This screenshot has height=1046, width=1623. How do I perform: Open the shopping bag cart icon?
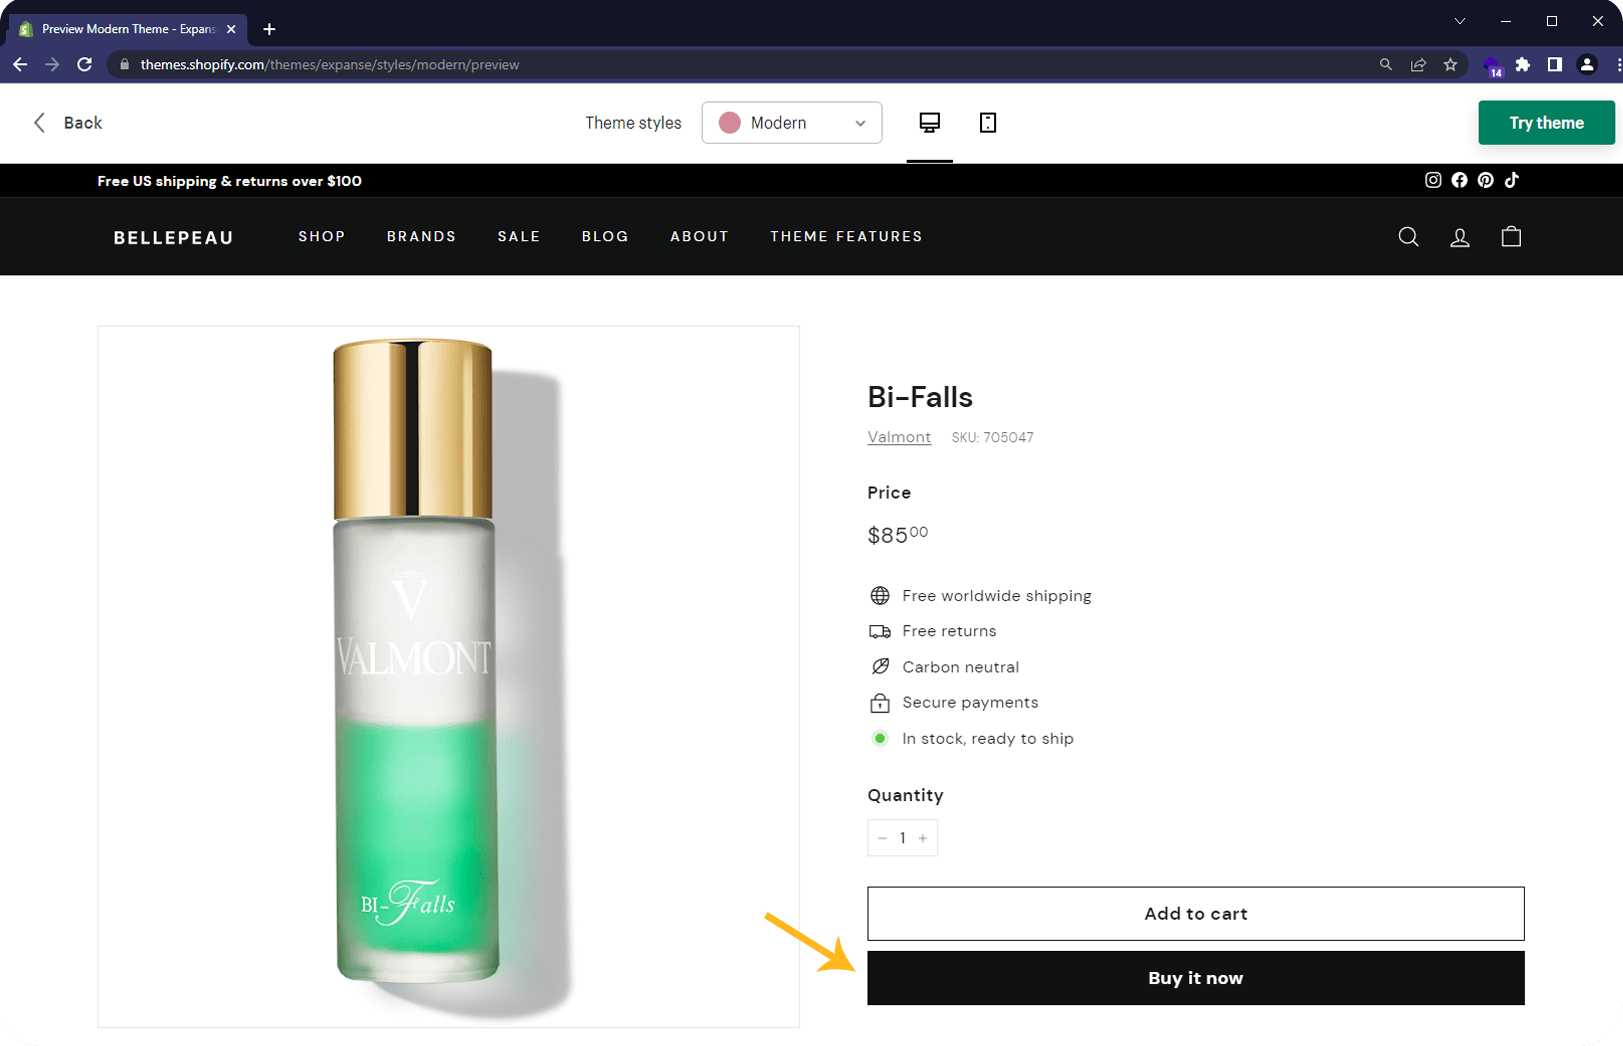tap(1511, 237)
